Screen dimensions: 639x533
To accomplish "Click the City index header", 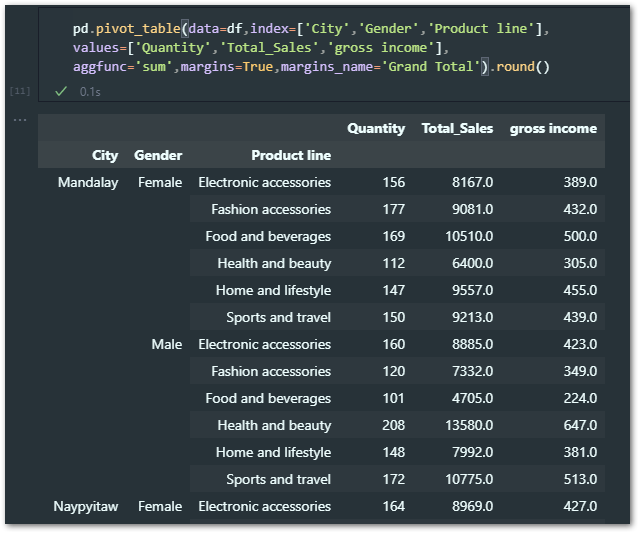I will [x=105, y=155].
